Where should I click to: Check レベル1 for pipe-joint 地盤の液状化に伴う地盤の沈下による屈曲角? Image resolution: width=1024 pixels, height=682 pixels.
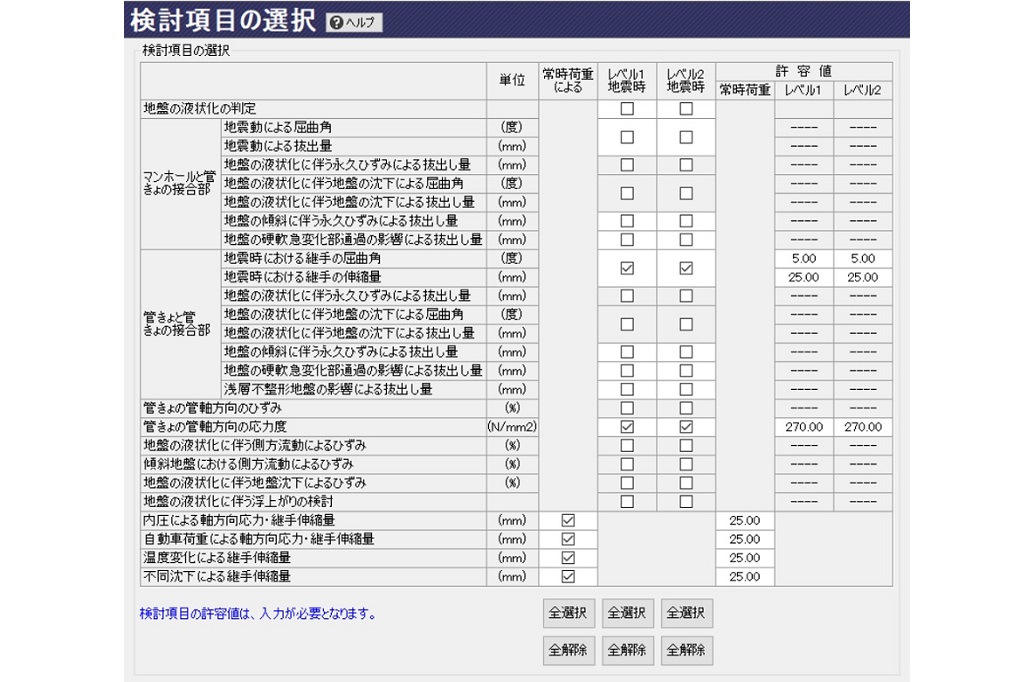coord(627,324)
